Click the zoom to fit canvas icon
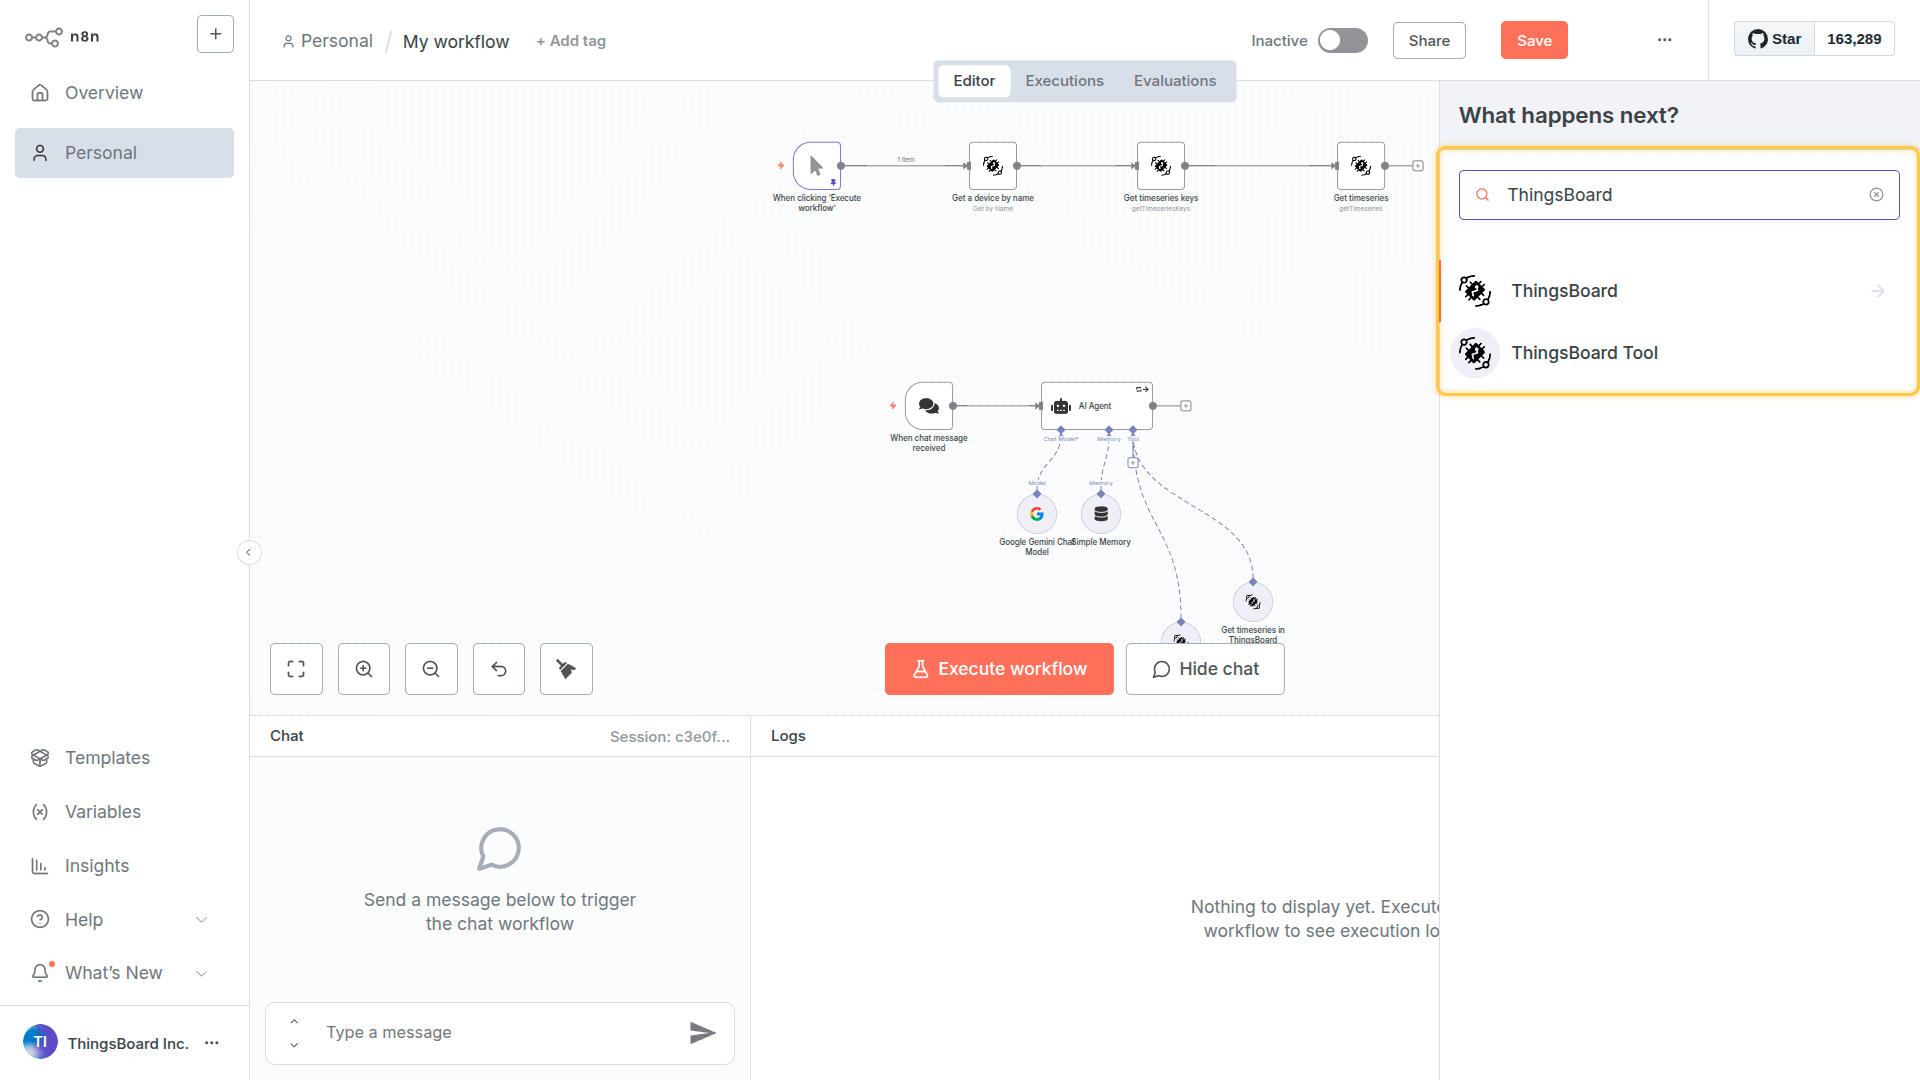The height and width of the screenshot is (1080, 1920). click(296, 669)
